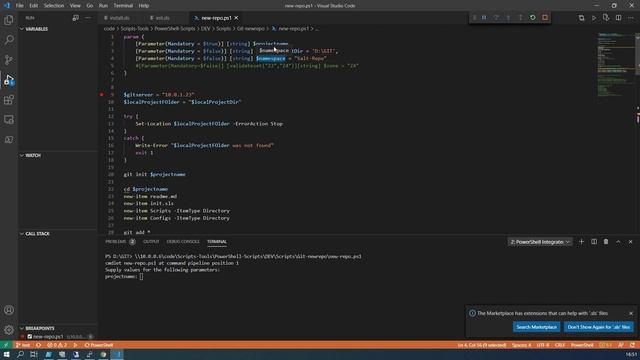
Task: Click Step Over in debug toolbar
Action: point(496,18)
